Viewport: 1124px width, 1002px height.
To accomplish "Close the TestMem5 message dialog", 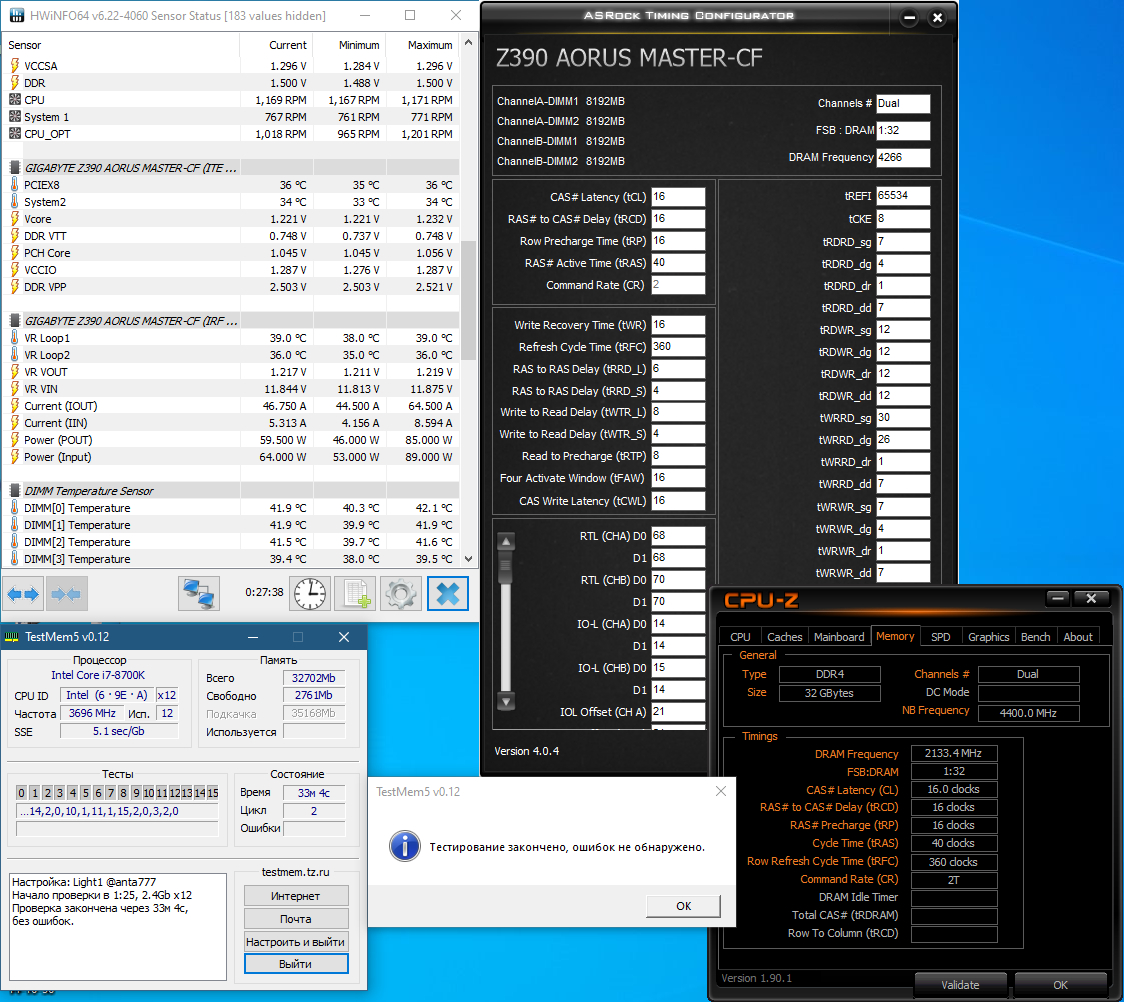I will tap(721, 791).
